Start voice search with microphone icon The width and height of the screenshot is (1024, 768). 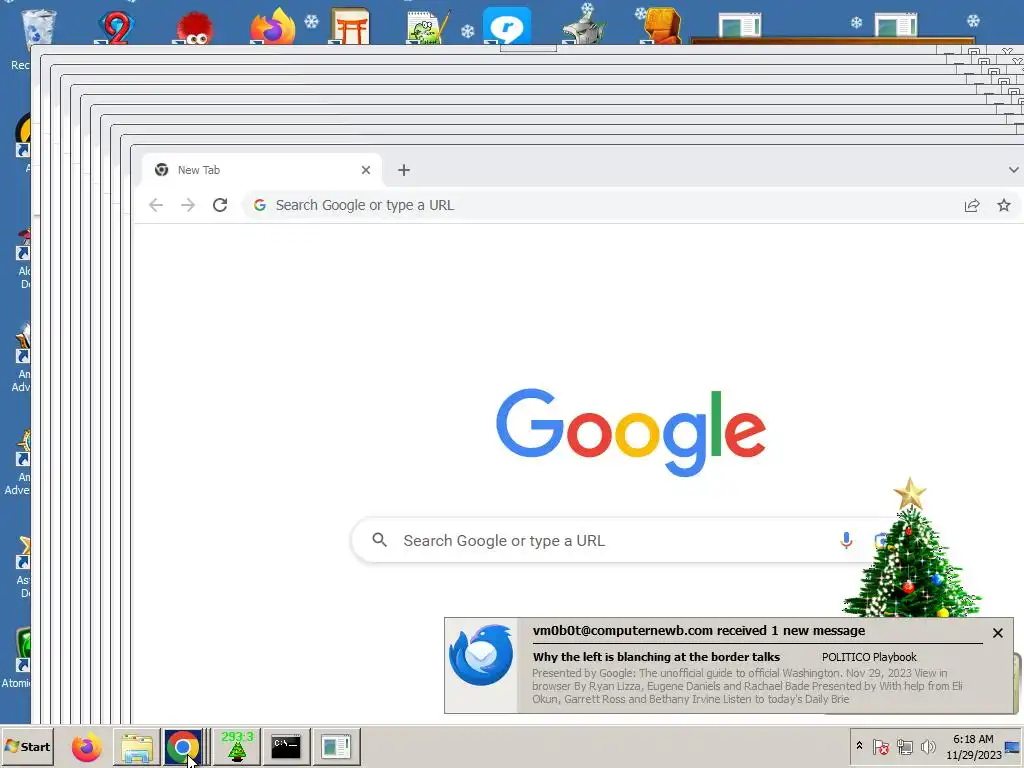pos(846,540)
